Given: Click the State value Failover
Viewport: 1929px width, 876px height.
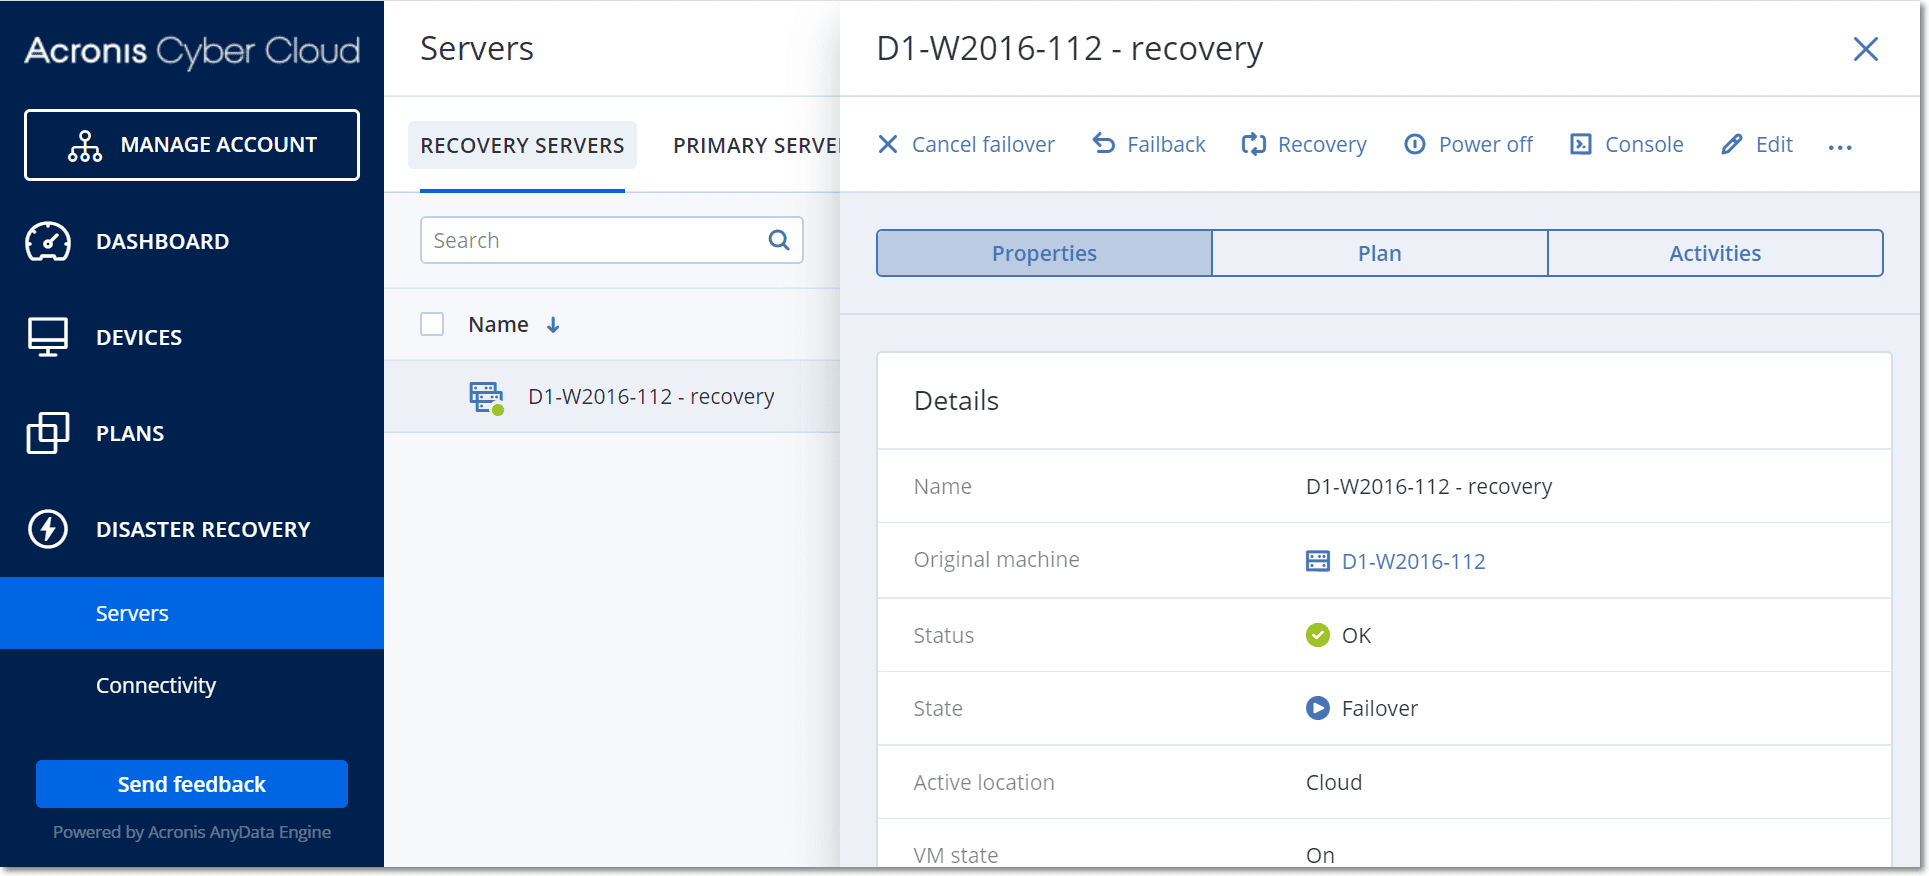Looking at the screenshot, I should (x=1379, y=708).
